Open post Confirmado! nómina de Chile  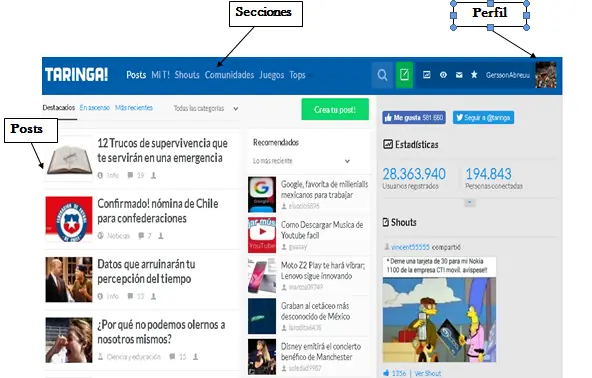tap(158, 211)
